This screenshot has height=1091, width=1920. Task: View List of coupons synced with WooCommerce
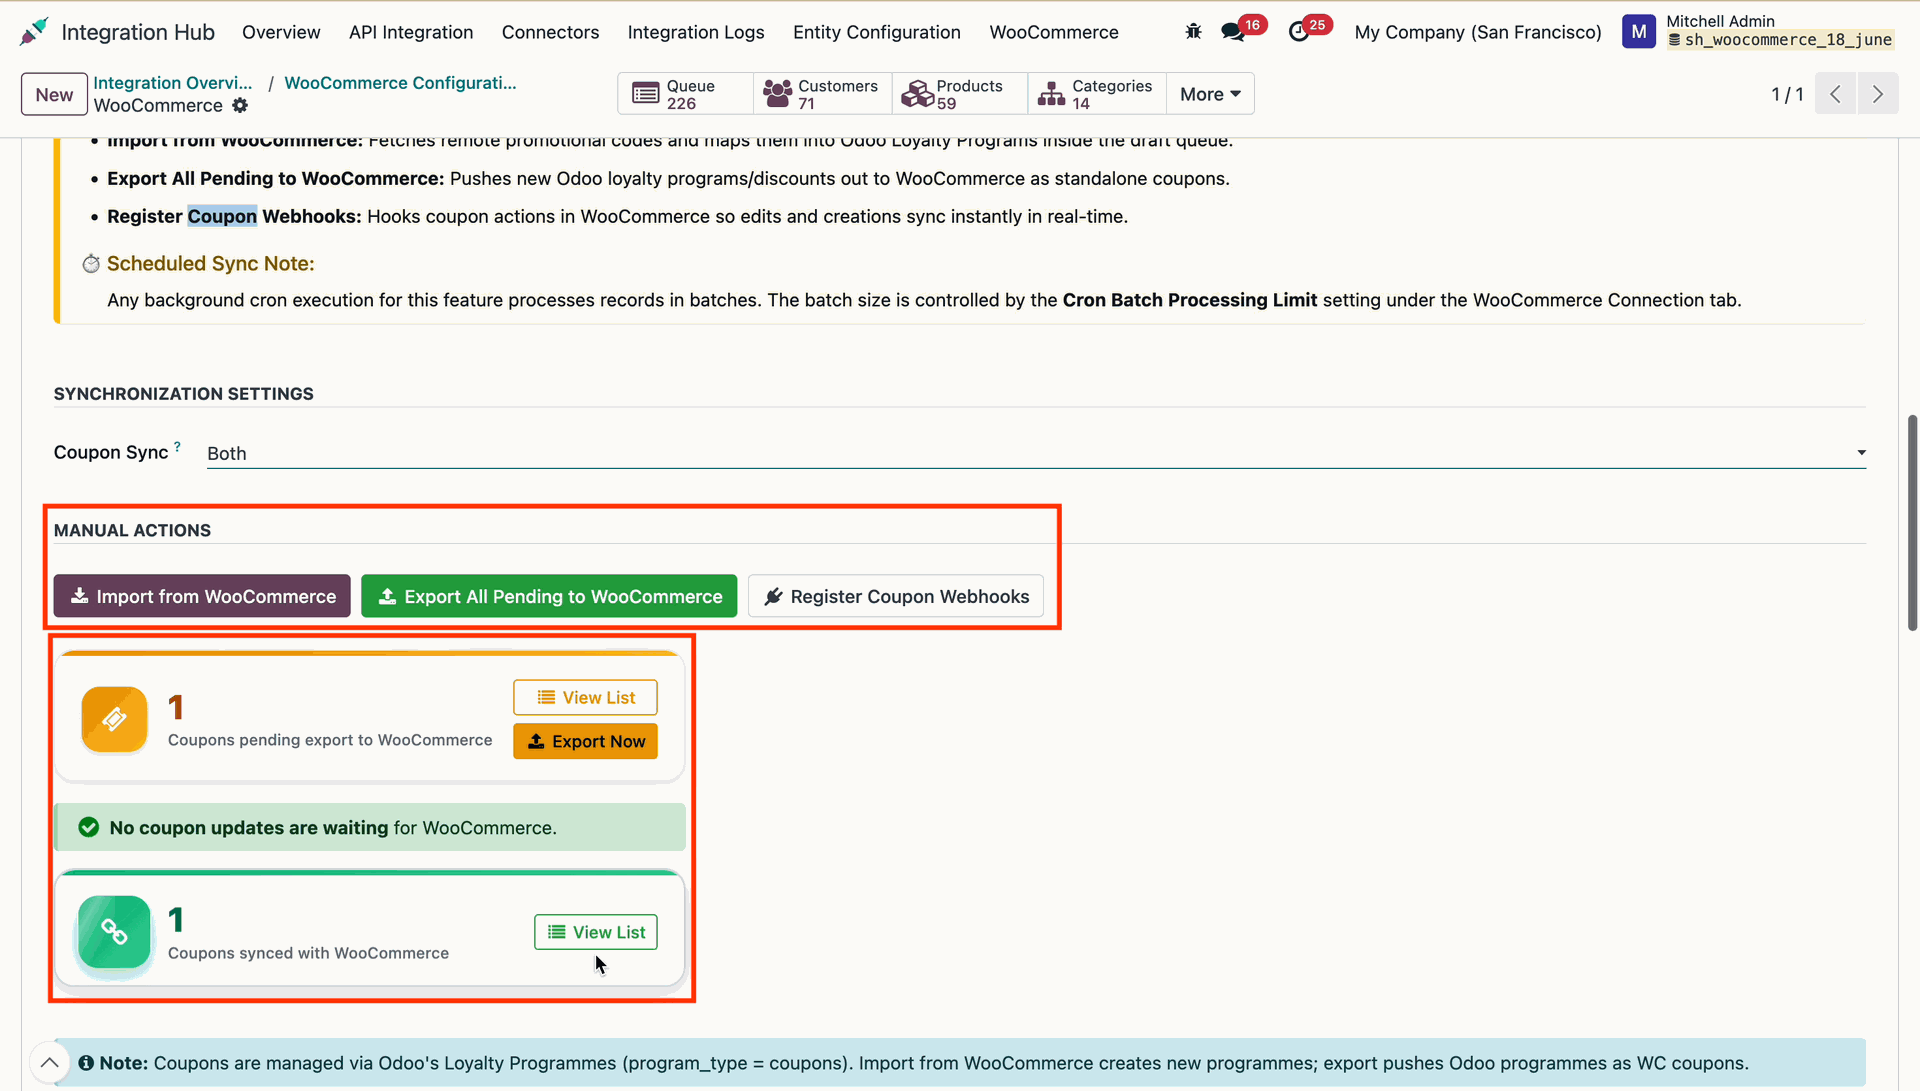tap(596, 932)
